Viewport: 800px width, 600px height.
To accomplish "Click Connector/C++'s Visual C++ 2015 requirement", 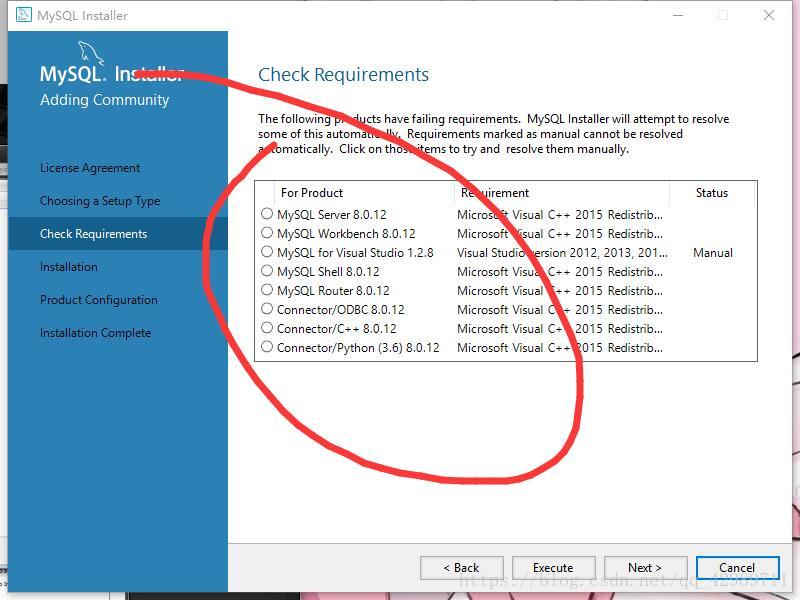I will (x=560, y=329).
